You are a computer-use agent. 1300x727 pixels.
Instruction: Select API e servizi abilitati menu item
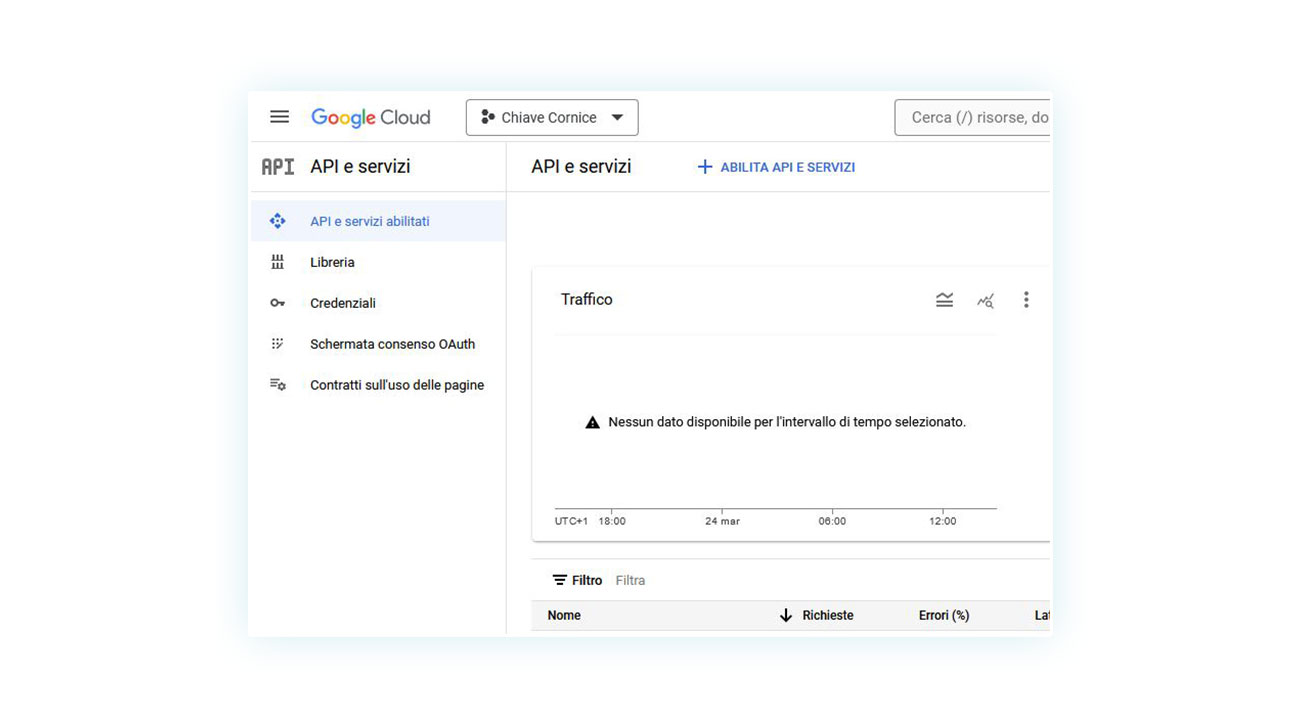tap(378, 221)
